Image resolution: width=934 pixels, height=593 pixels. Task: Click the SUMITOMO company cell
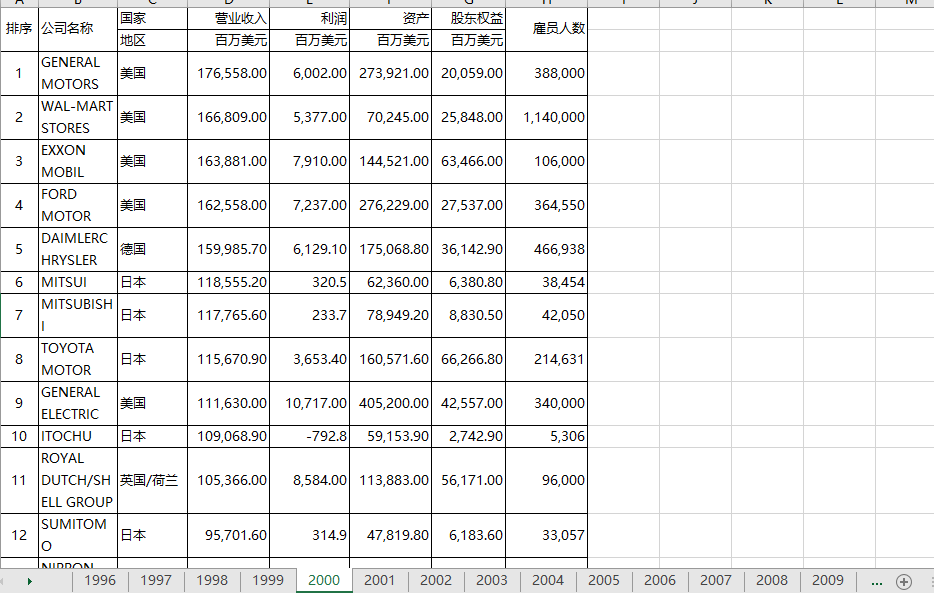coord(78,535)
